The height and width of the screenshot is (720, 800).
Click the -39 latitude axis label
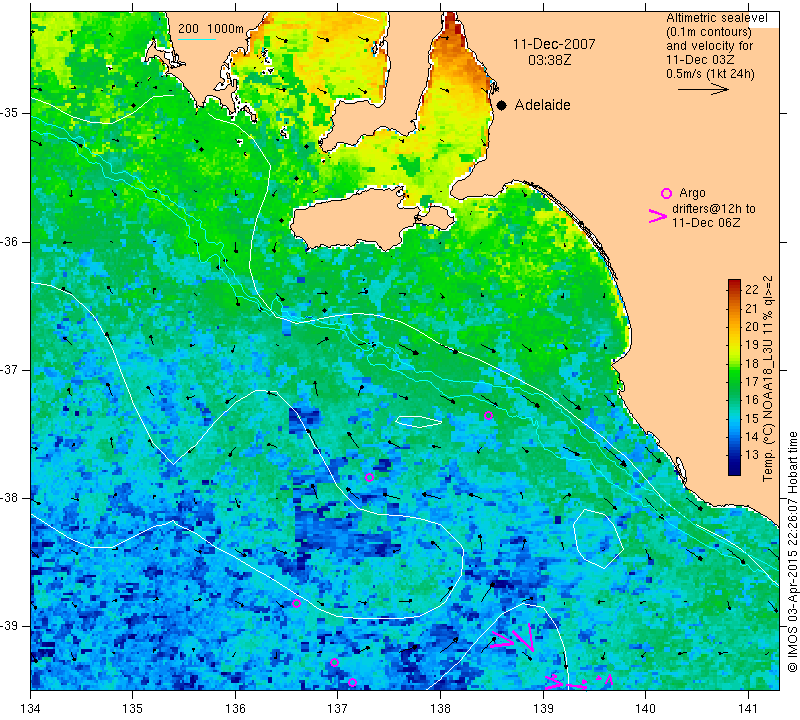10,626
